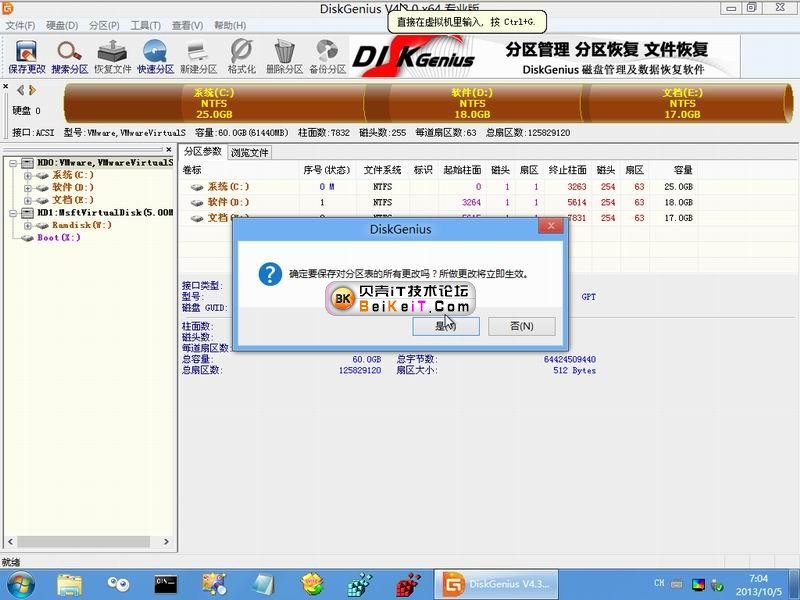Viewport: 800px width, 600px height.
Task: Select Ramdisk(W:) in the tree
Action: pyautogui.click(x=82, y=225)
